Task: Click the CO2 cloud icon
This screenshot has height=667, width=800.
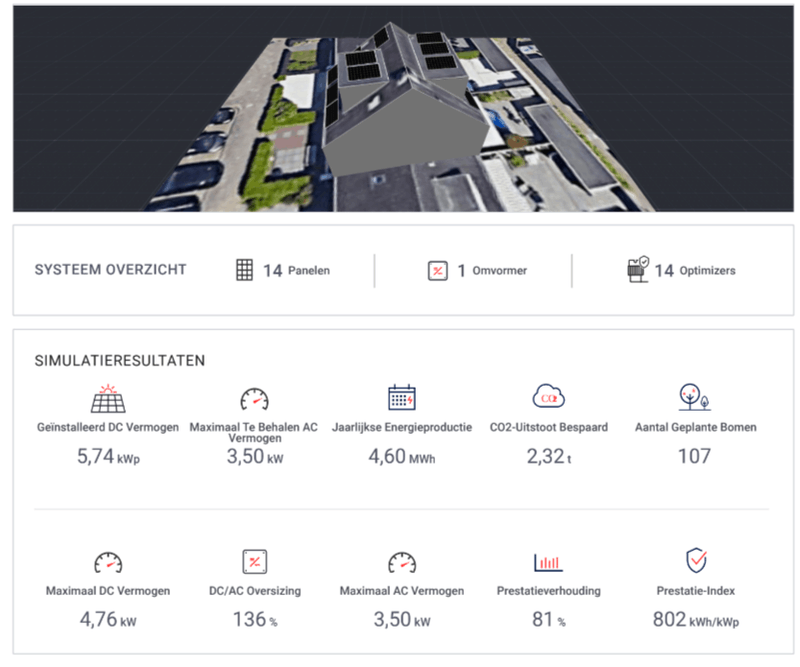Action: click(548, 396)
